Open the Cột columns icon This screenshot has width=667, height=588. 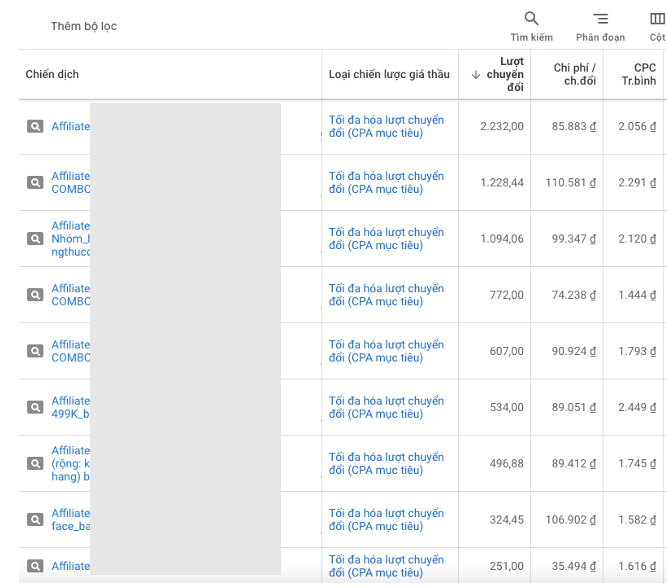coord(657,19)
